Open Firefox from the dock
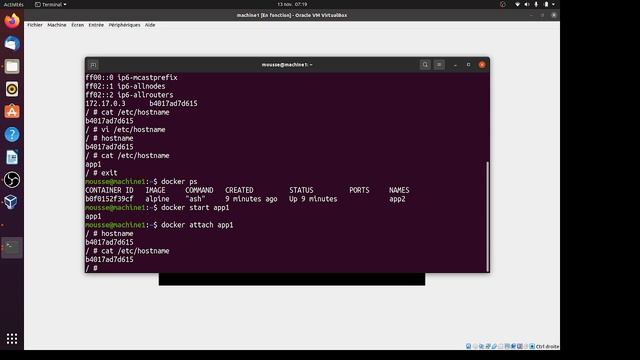Viewport: 640px width, 360px height. coord(12,21)
